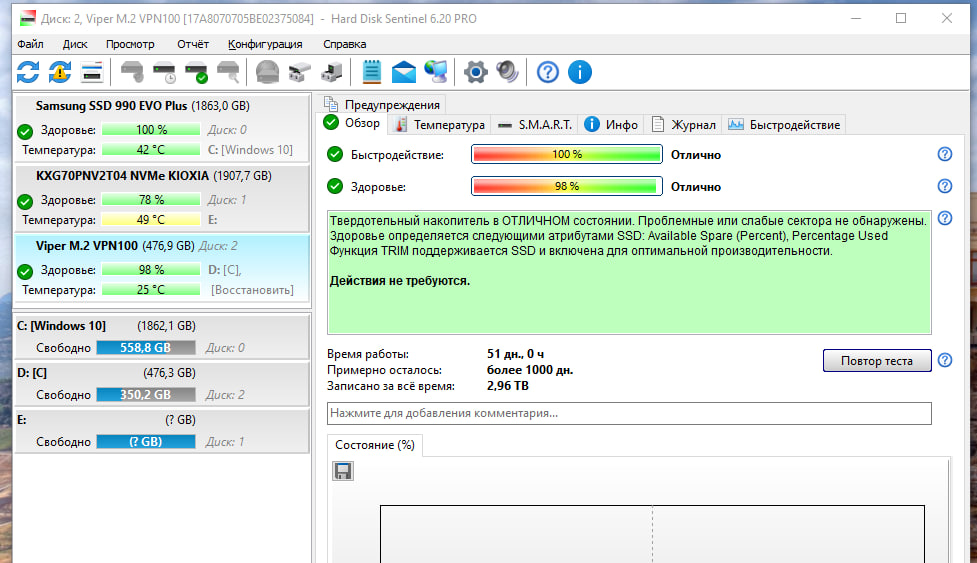Image resolution: width=977 pixels, height=563 pixels.
Task: Click the second drive tray icon
Action: click(331, 72)
